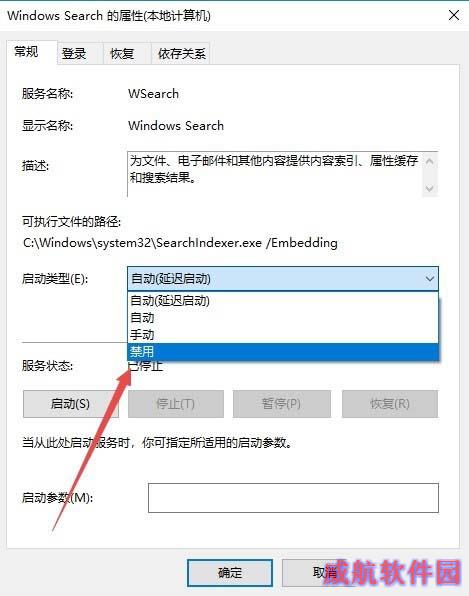469x596 pixels.
Task: Select the 依存关系 tab
Action: coord(181,54)
